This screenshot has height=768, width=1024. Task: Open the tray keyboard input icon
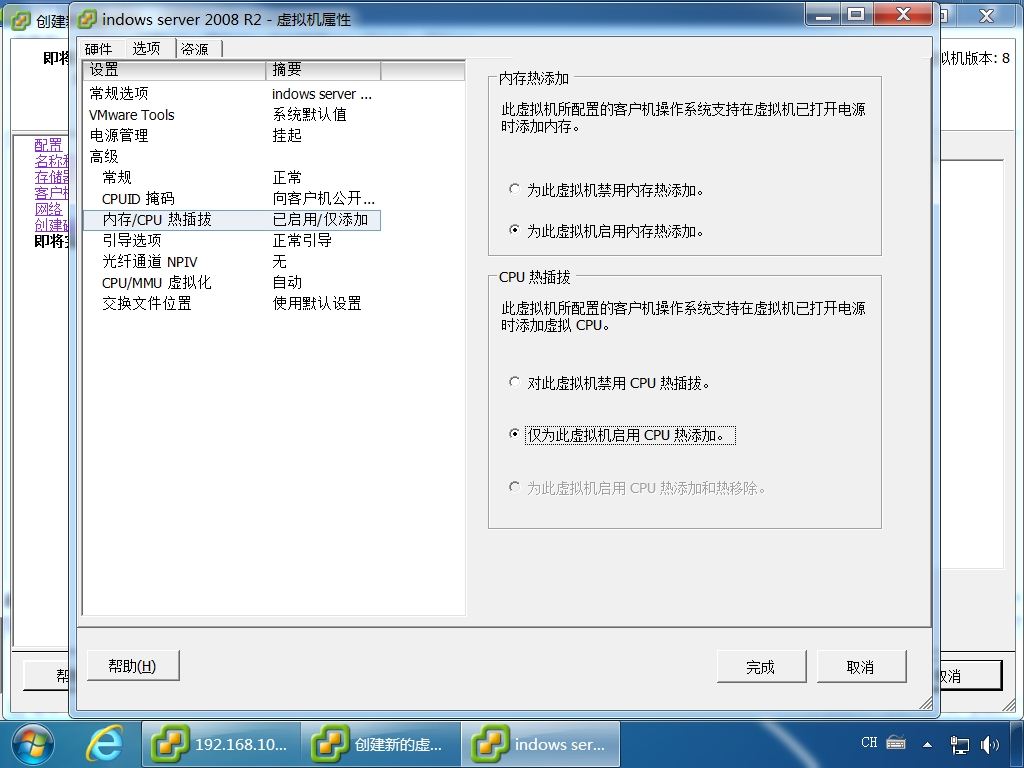click(x=896, y=743)
